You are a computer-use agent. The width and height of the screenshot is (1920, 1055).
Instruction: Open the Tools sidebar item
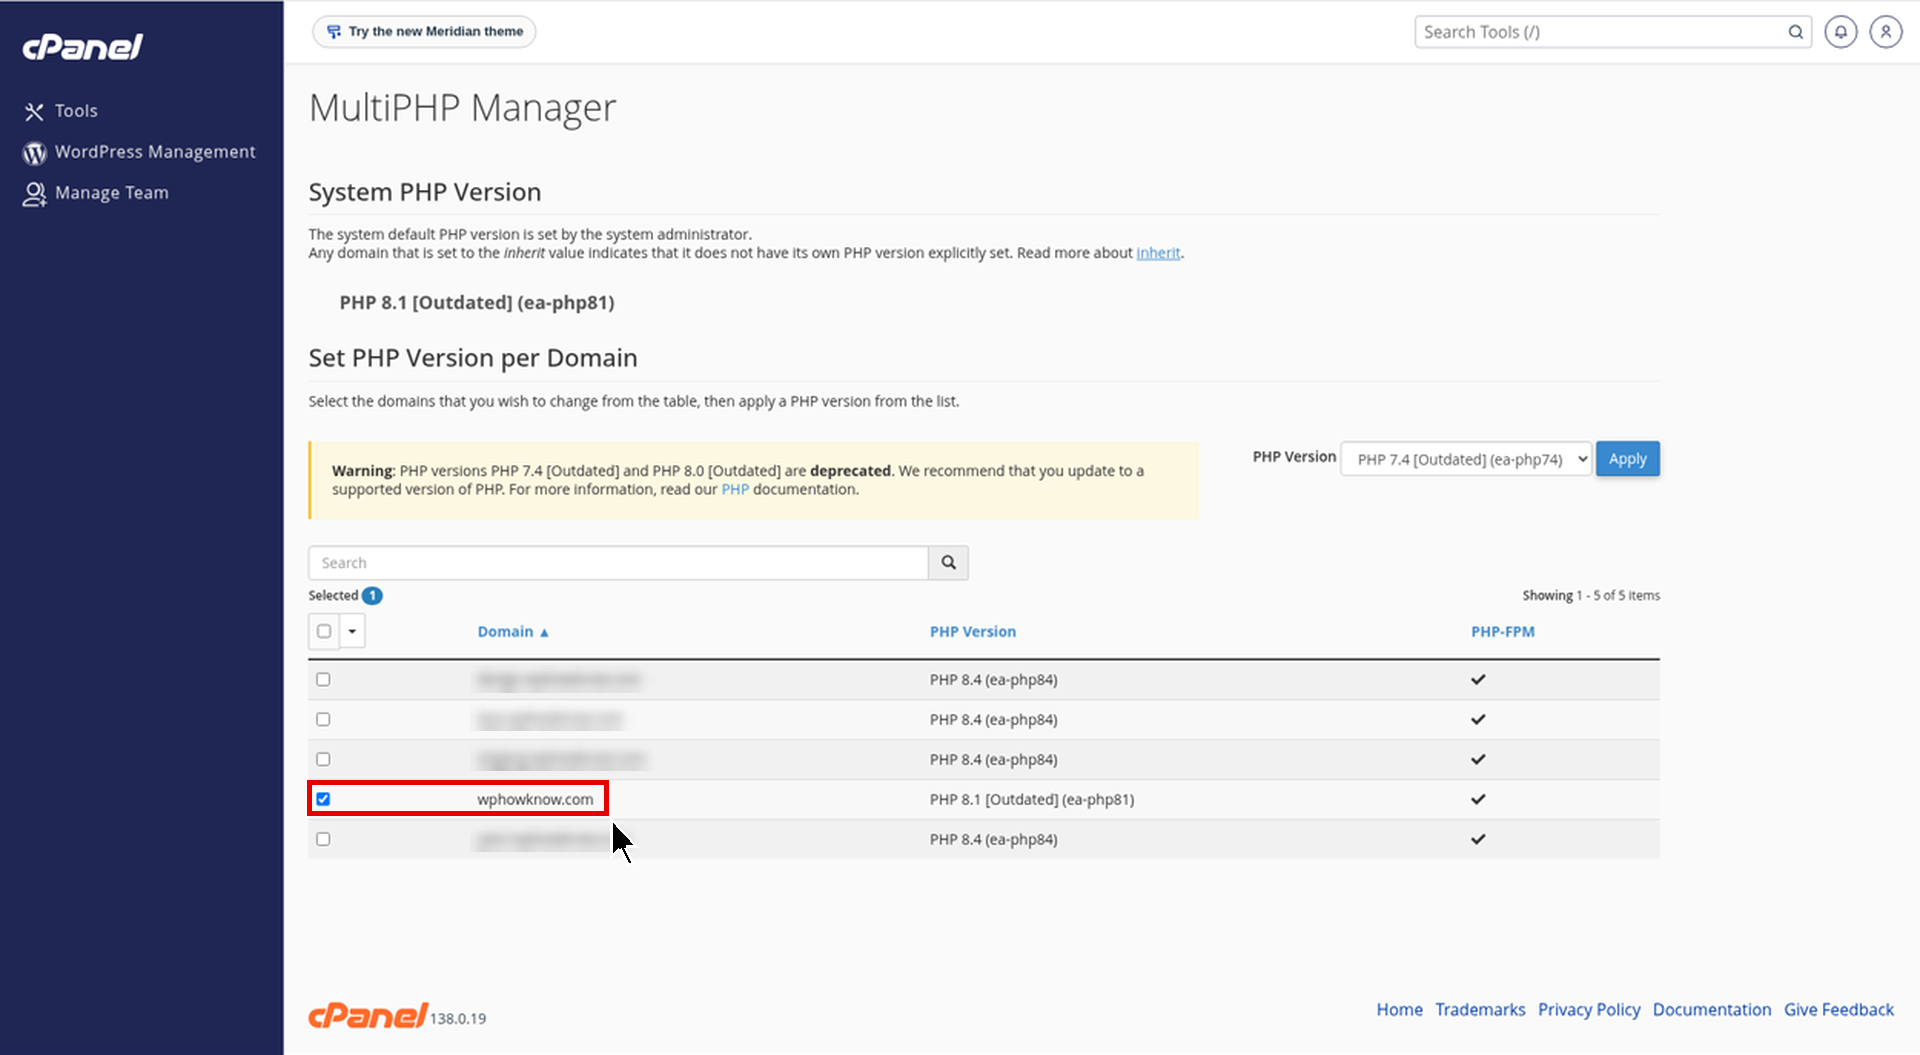click(62, 111)
